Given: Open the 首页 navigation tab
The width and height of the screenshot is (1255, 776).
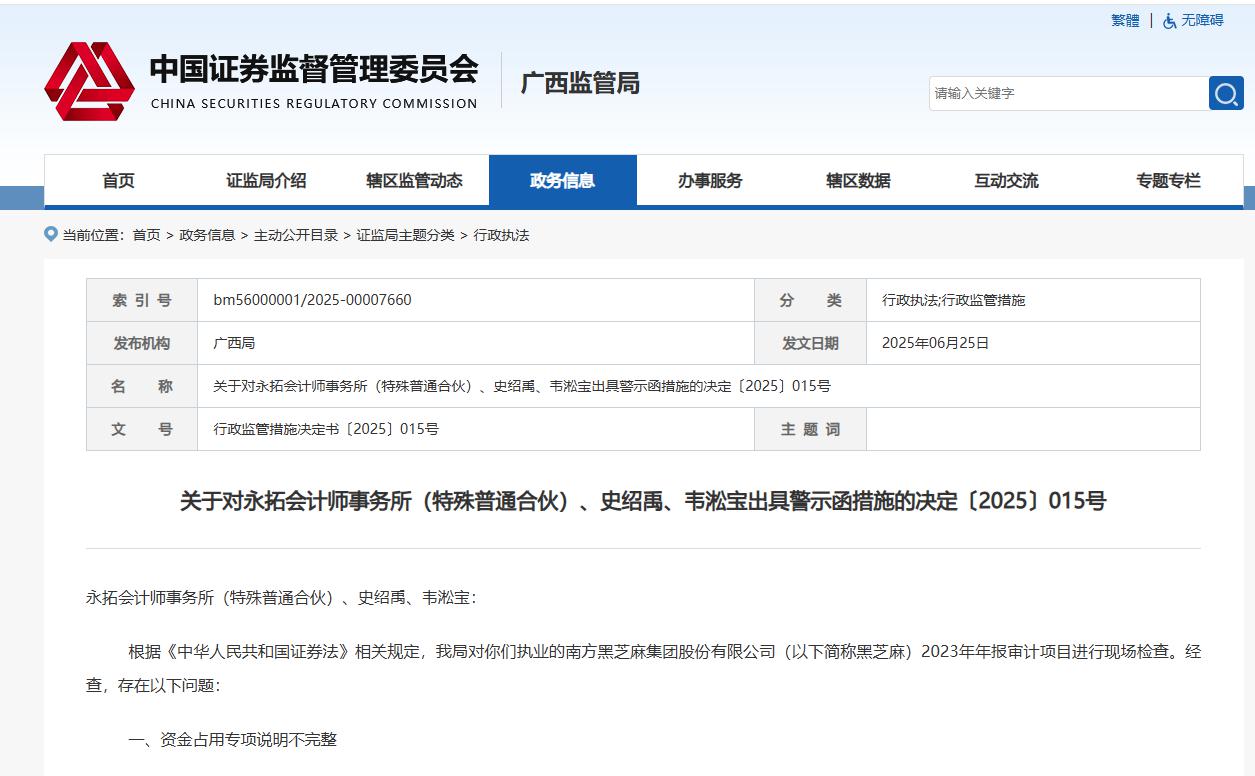Looking at the screenshot, I should 118,181.
